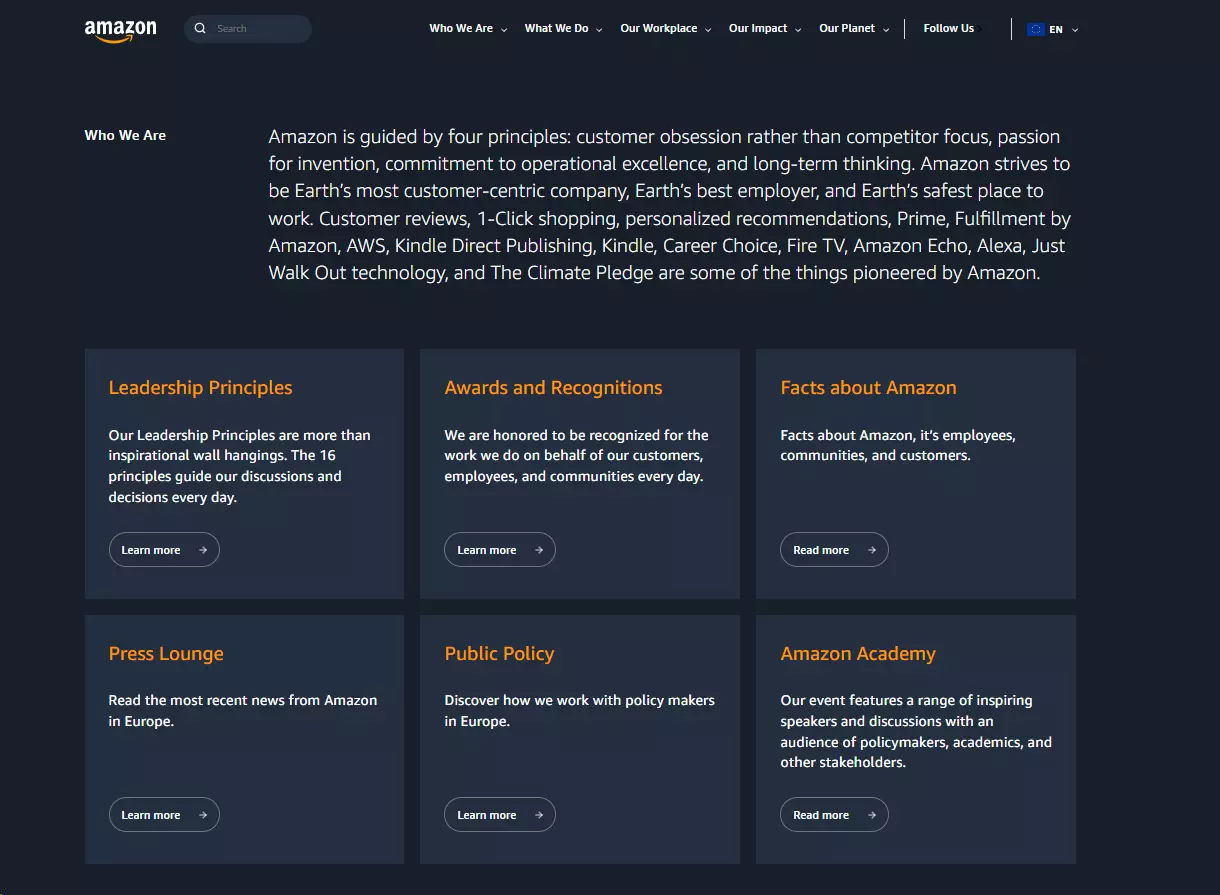
Task: Click the arrow icon inside Leadership Principles Learn more button
Action: tap(203, 549)
